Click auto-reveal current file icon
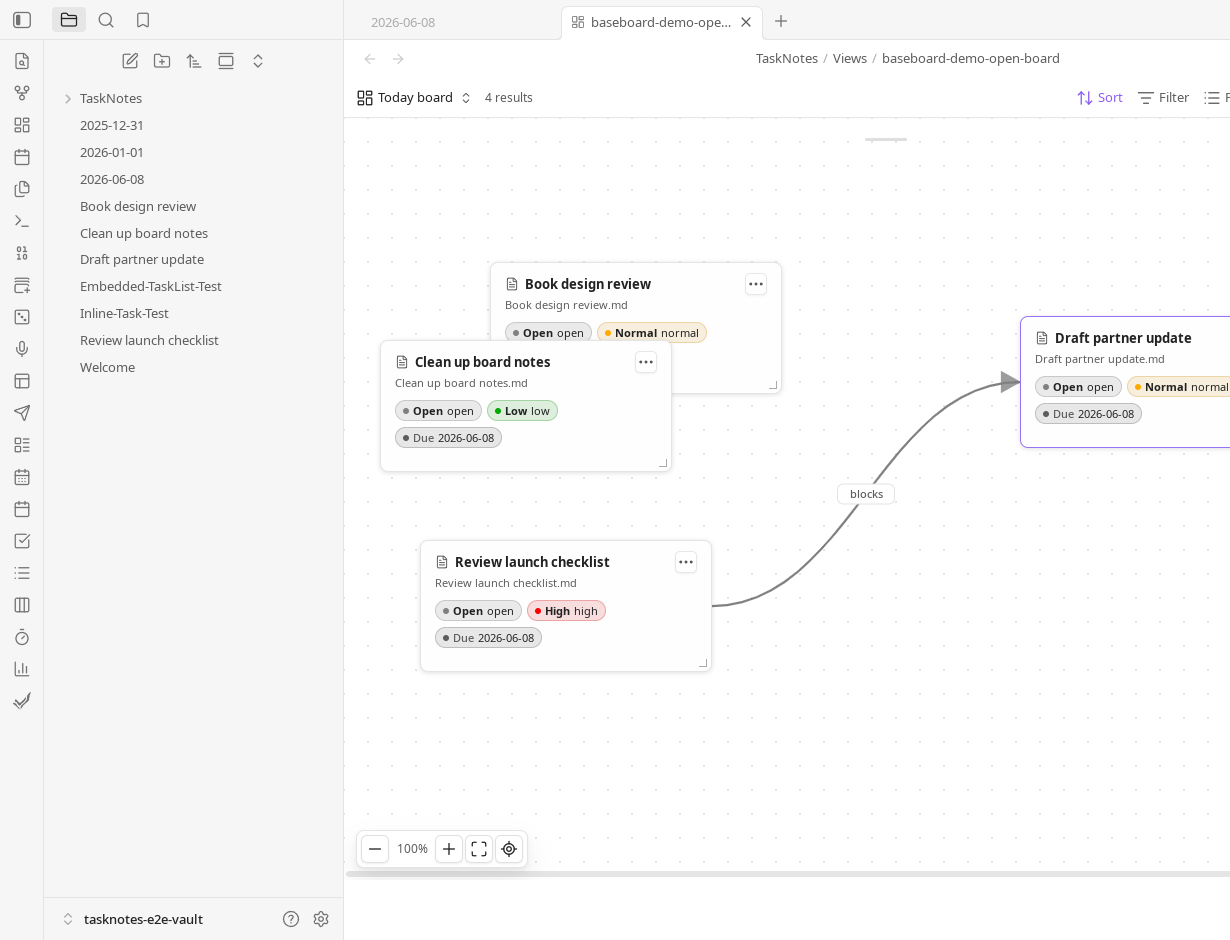 click(226, 61)
